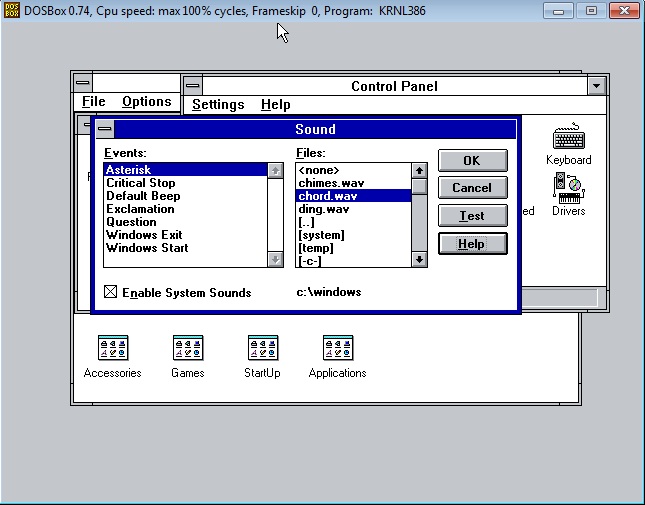Click the Help button in Sound dialog
The width and height of the screenshot is (645, 505).
tap(473, 244)
